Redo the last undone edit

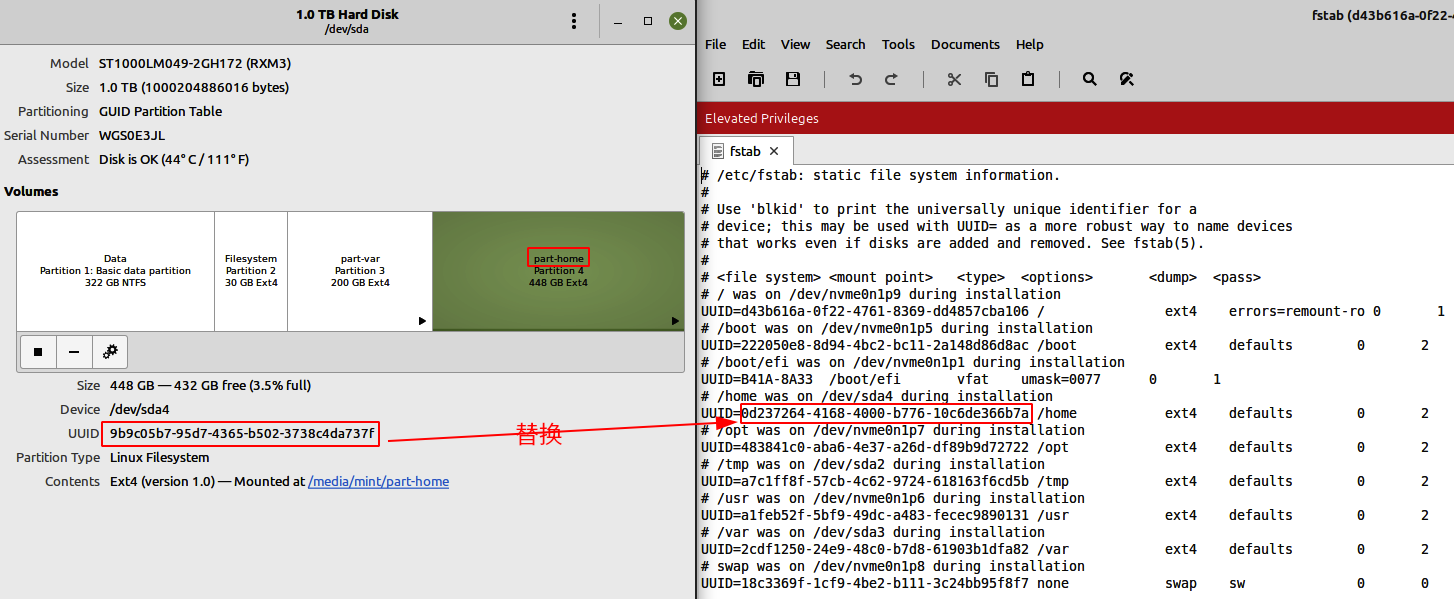tap(891, 79)
